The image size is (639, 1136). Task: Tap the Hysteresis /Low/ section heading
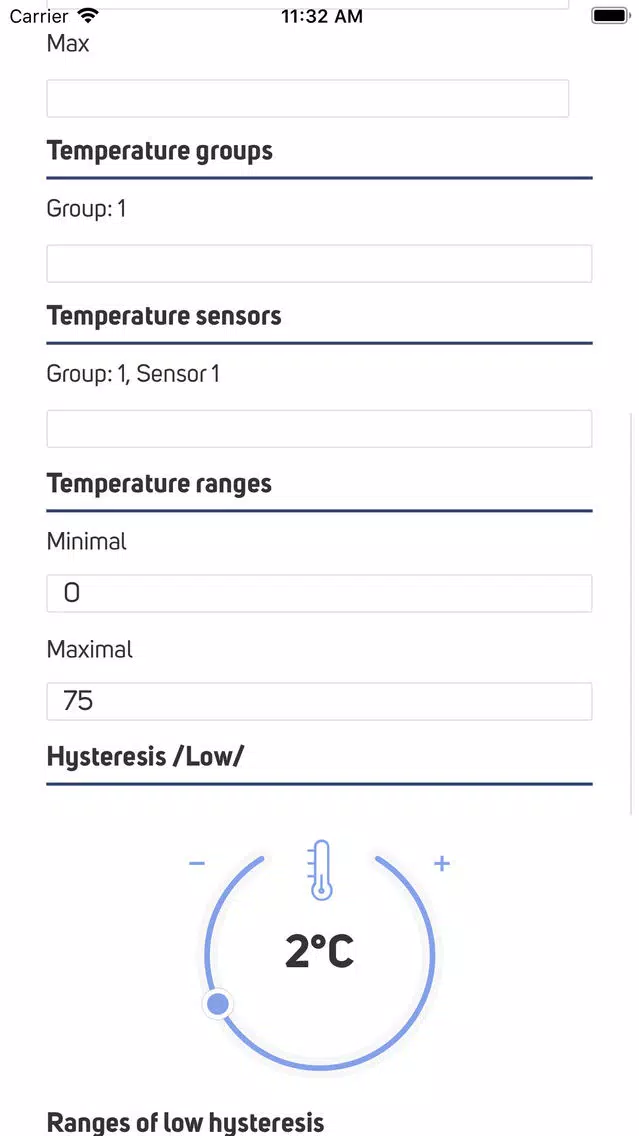coord(146,756)
